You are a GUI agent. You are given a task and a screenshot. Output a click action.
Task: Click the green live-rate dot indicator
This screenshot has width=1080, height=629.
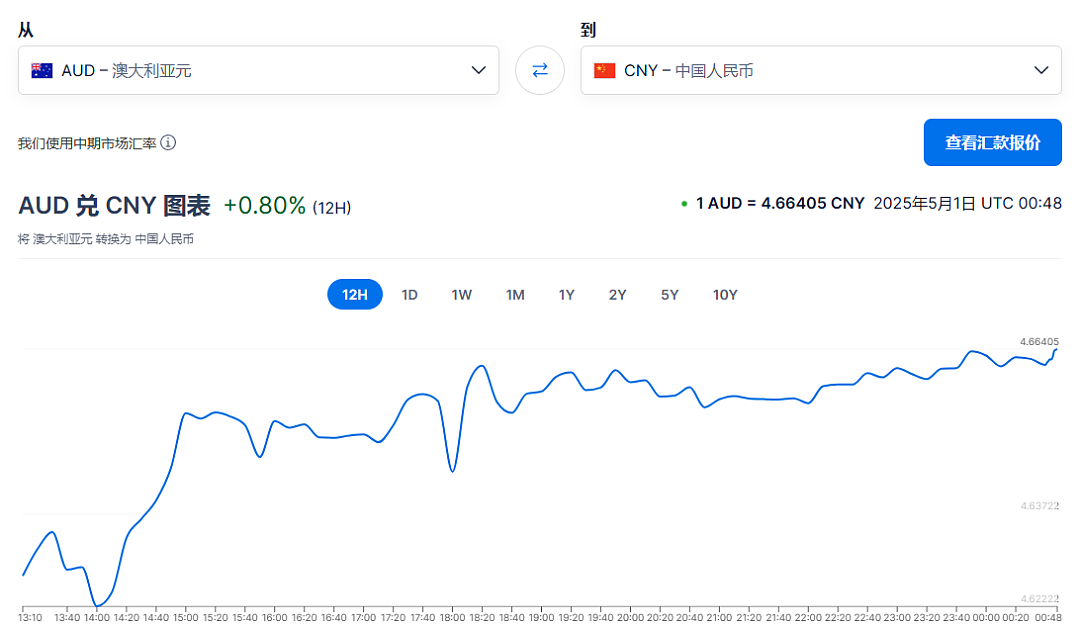pos(684,204)
